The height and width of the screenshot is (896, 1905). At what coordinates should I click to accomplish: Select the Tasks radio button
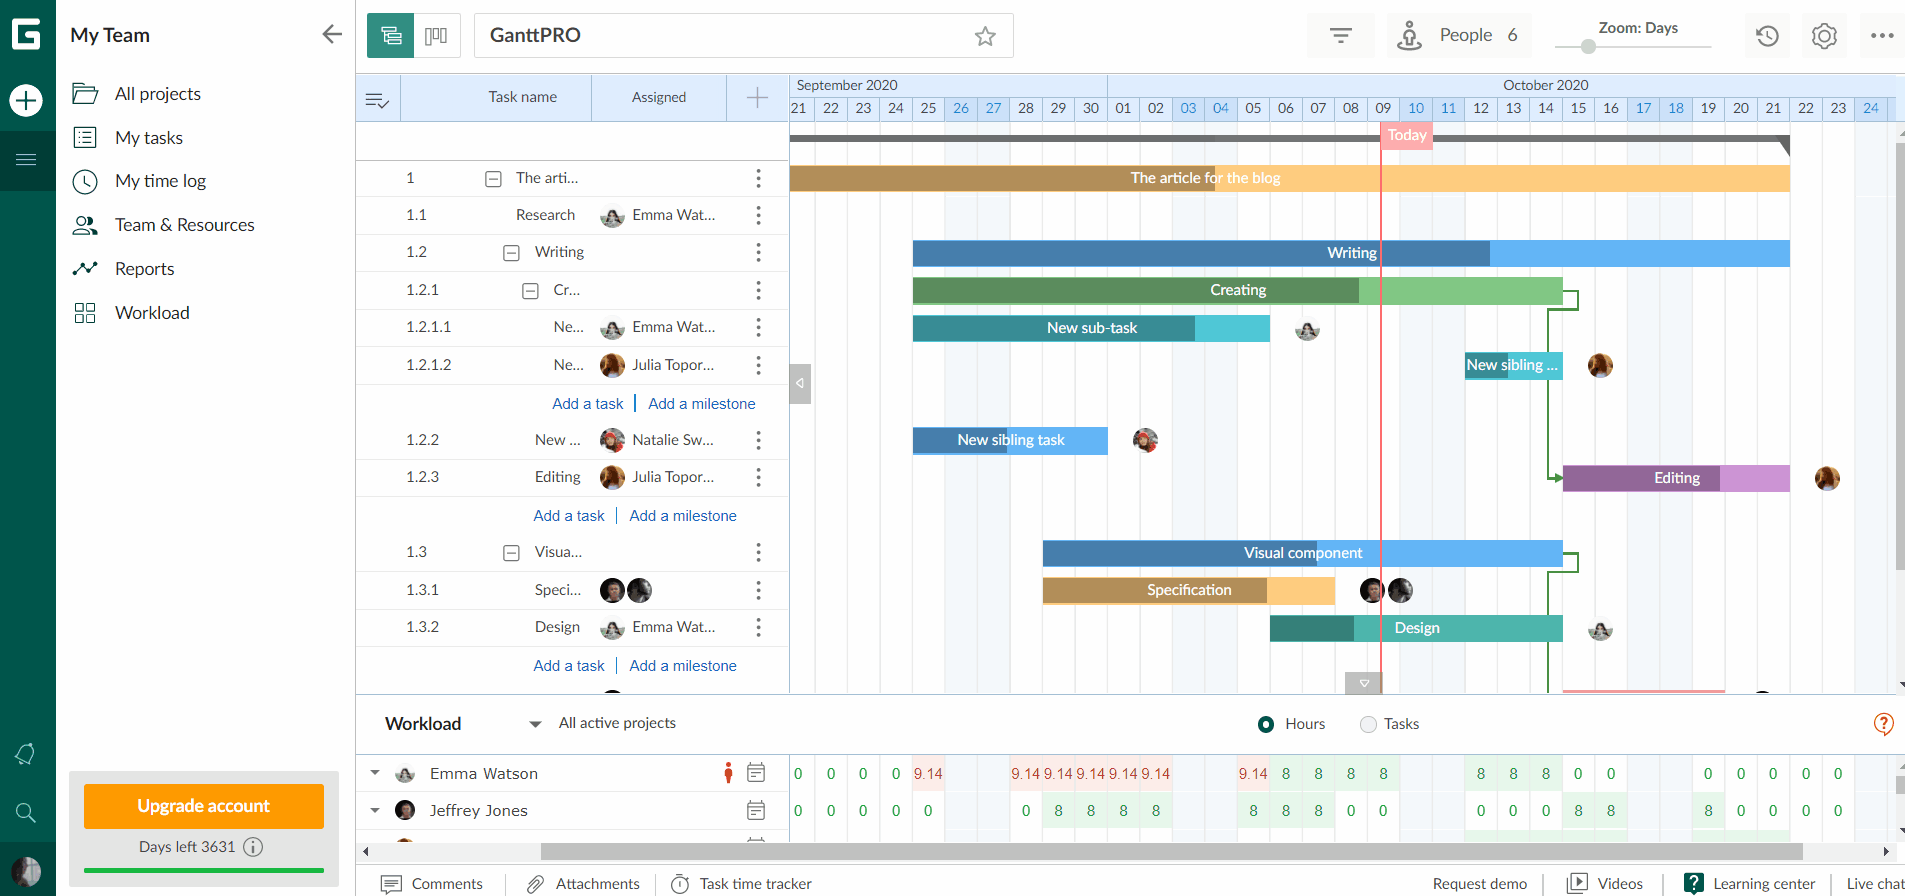pyautogui.click(x=1368, y=724)
